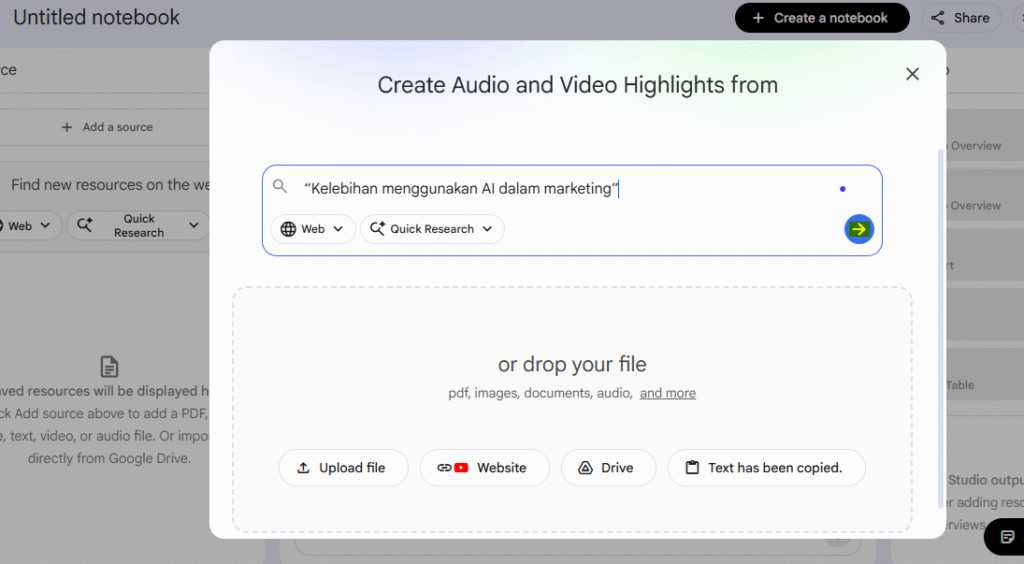This screenshot has width=1024, height=564.
Task: Open the Web source dropdown in dialog
Action: (x=313, y=229)
